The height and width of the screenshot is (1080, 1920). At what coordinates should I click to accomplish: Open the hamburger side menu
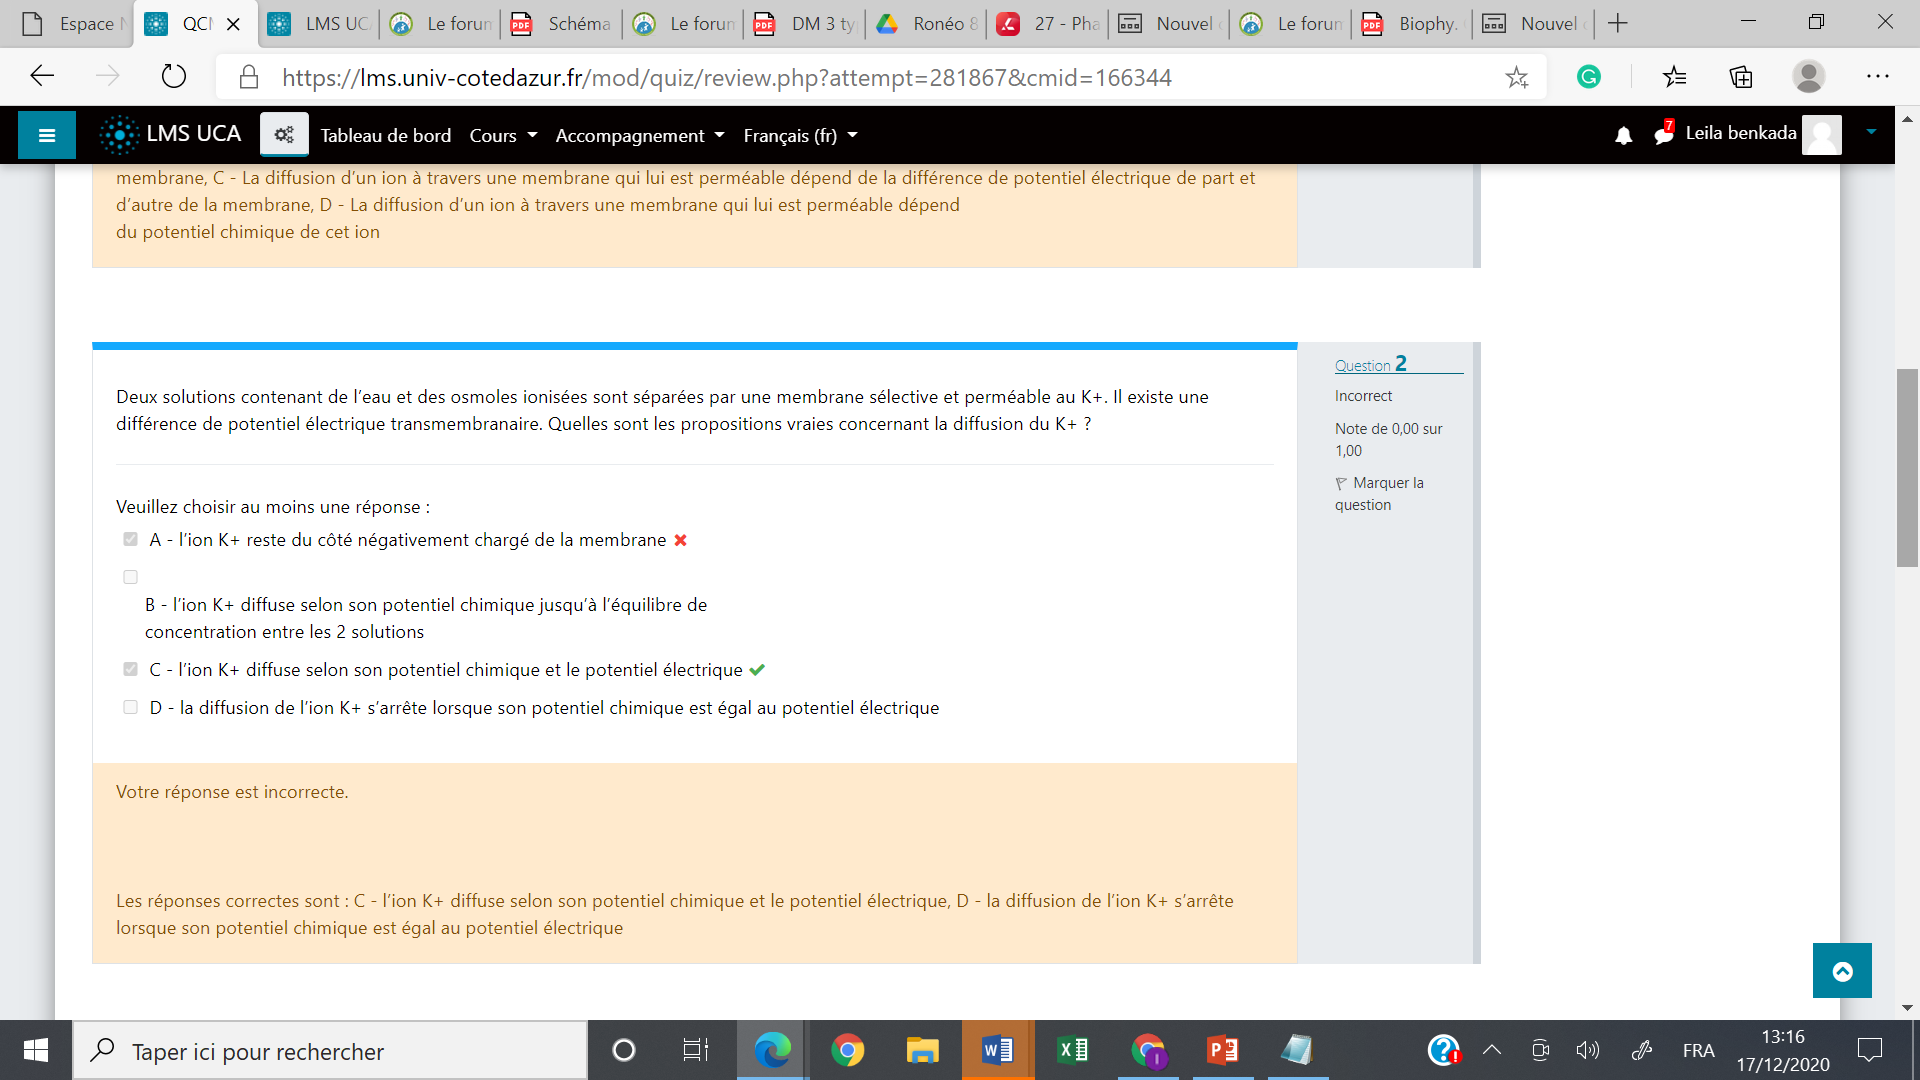(46, 135)
